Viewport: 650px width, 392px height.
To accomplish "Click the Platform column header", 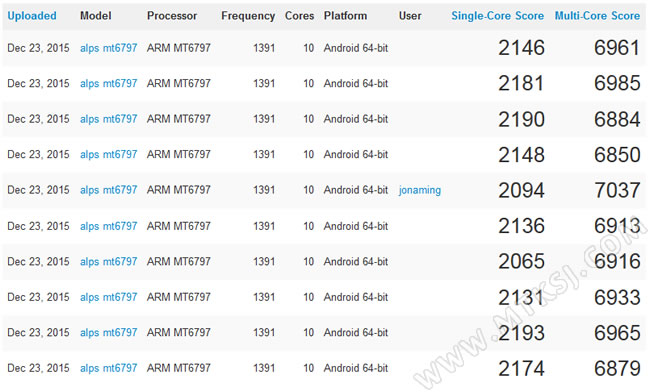I will [345, 16].
